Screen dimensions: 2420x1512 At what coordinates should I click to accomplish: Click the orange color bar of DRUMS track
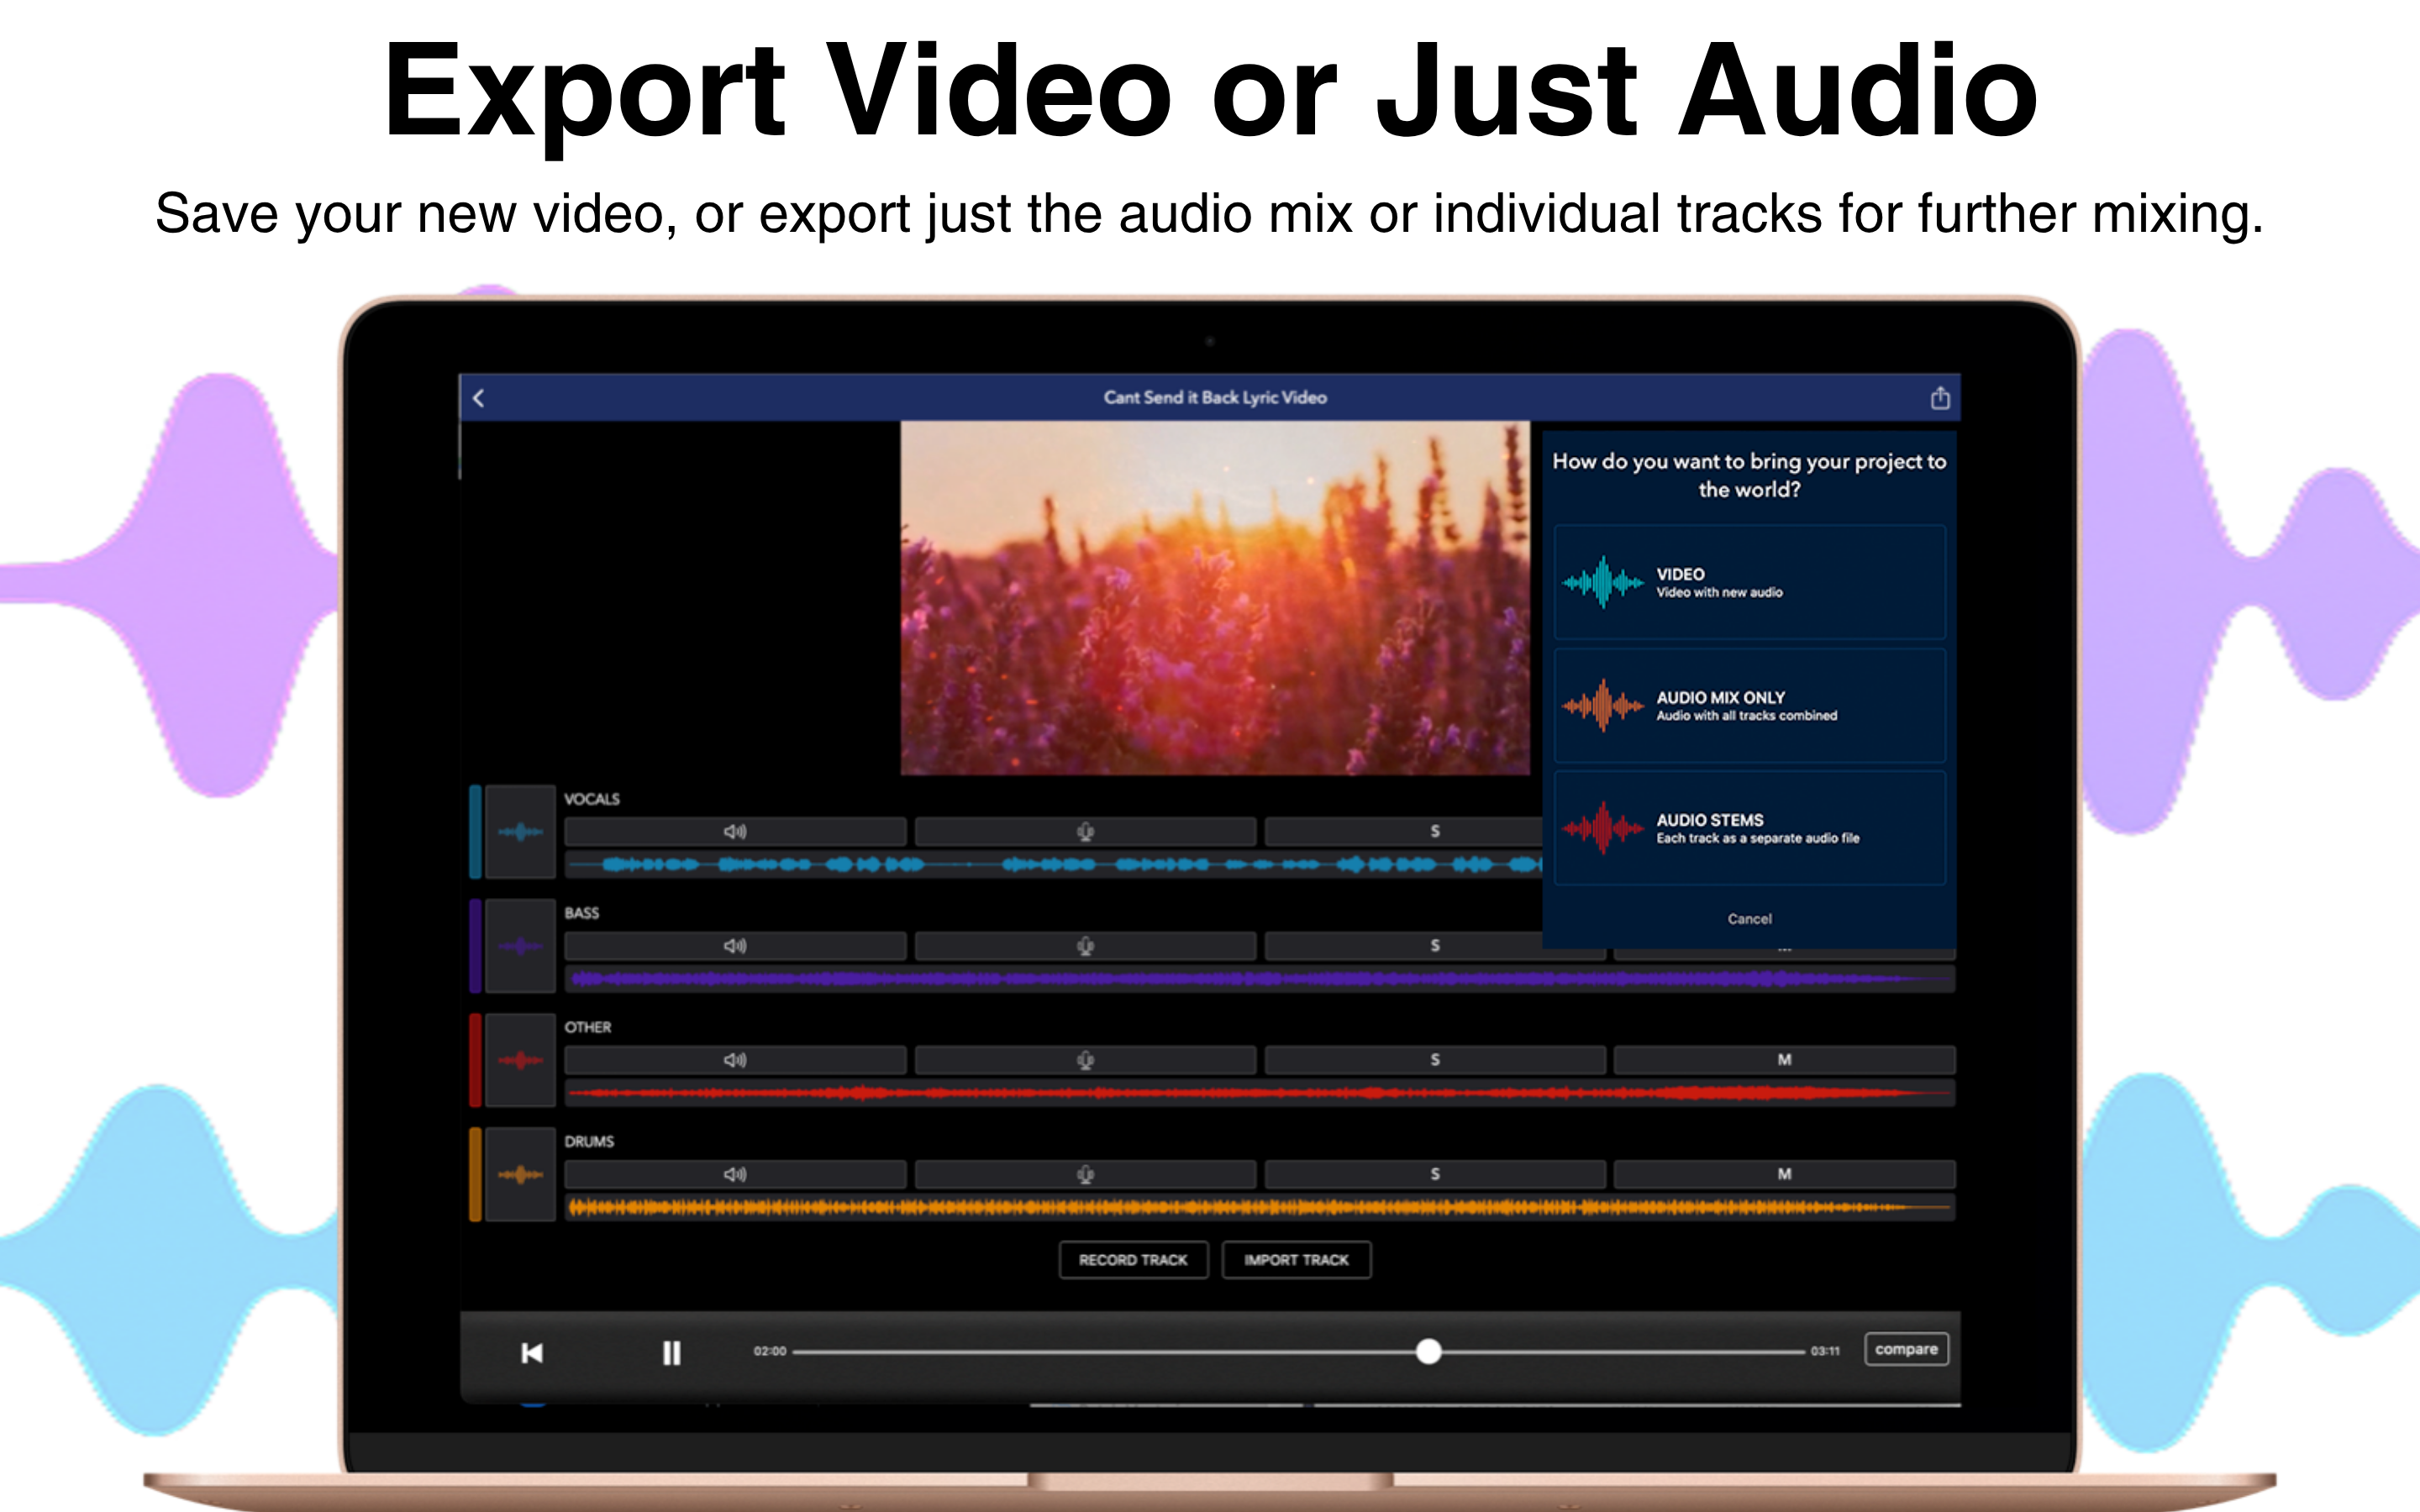[475, 1174]
